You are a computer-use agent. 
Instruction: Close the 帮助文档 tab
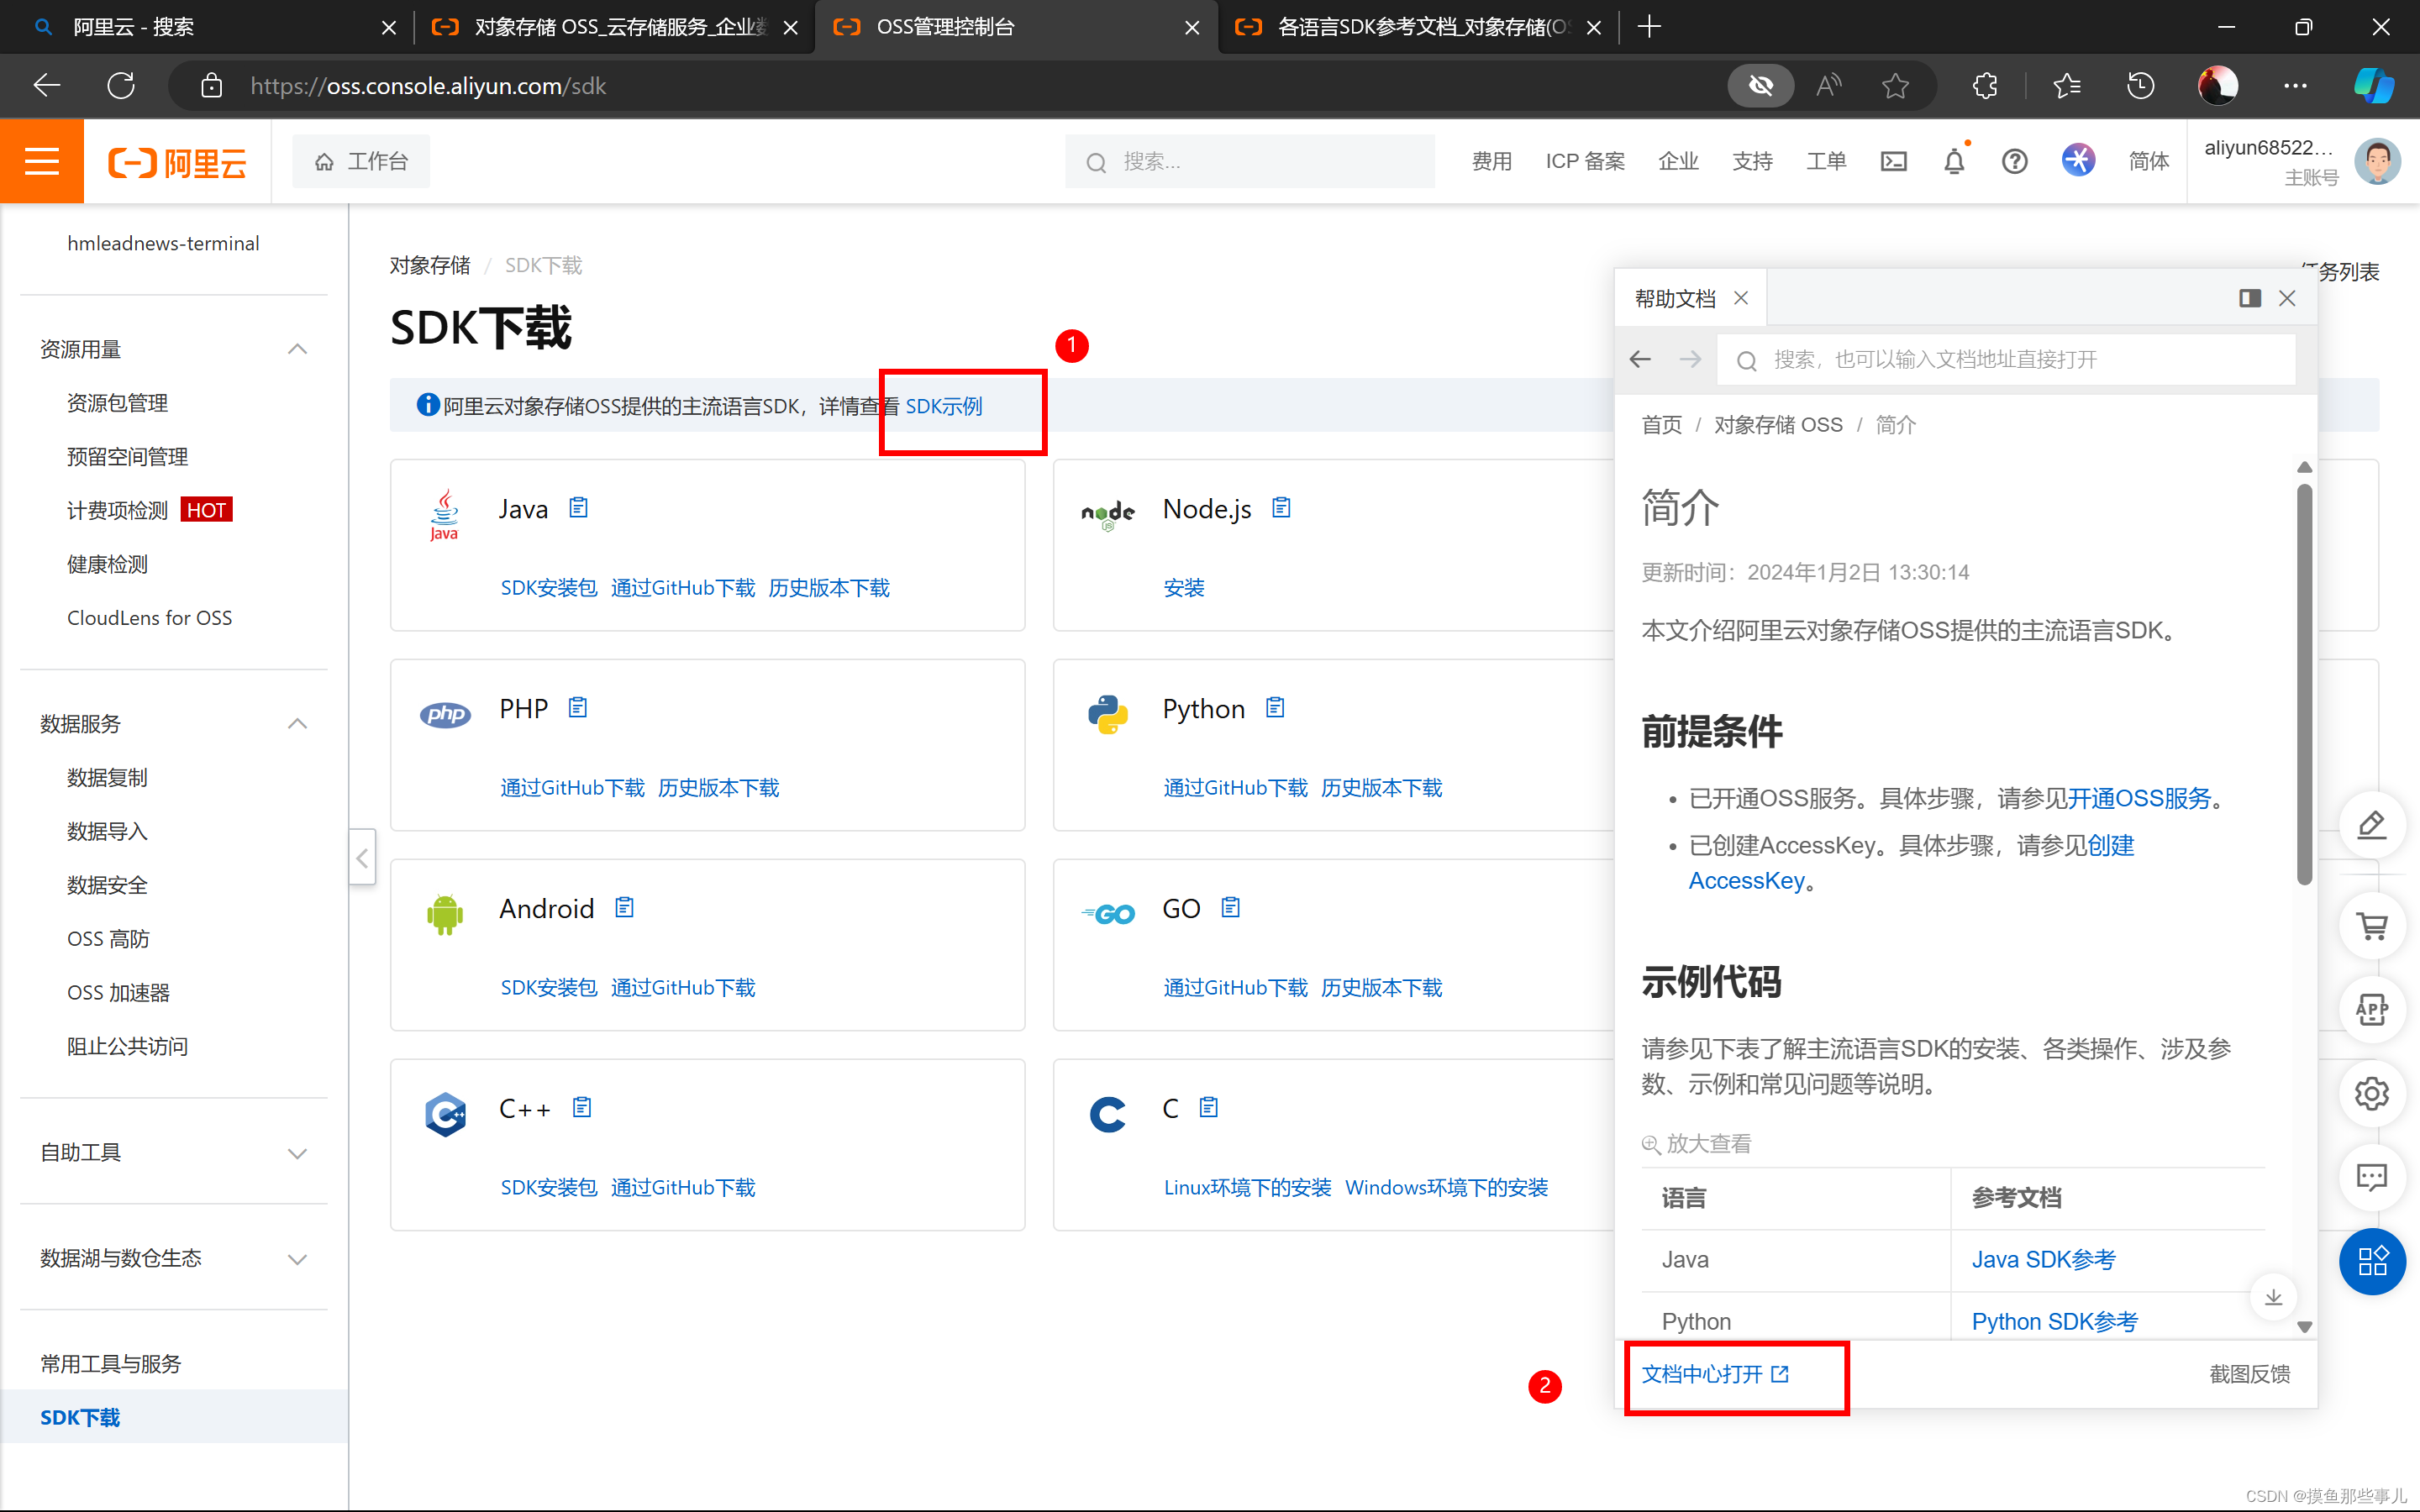click(x=1741, y=298)
